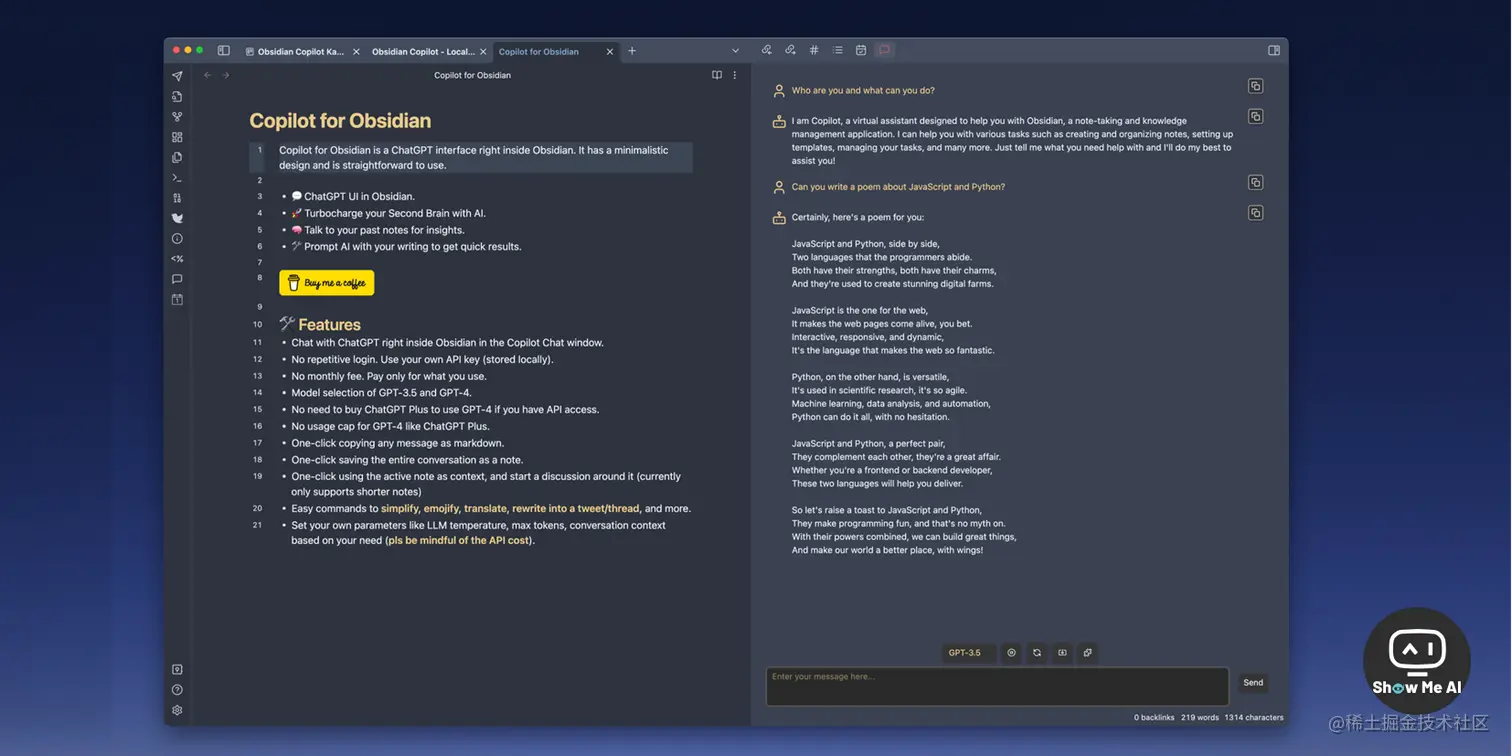Toggle the left sidebar panel icon

pyautogui.click(x=224, y=51)
